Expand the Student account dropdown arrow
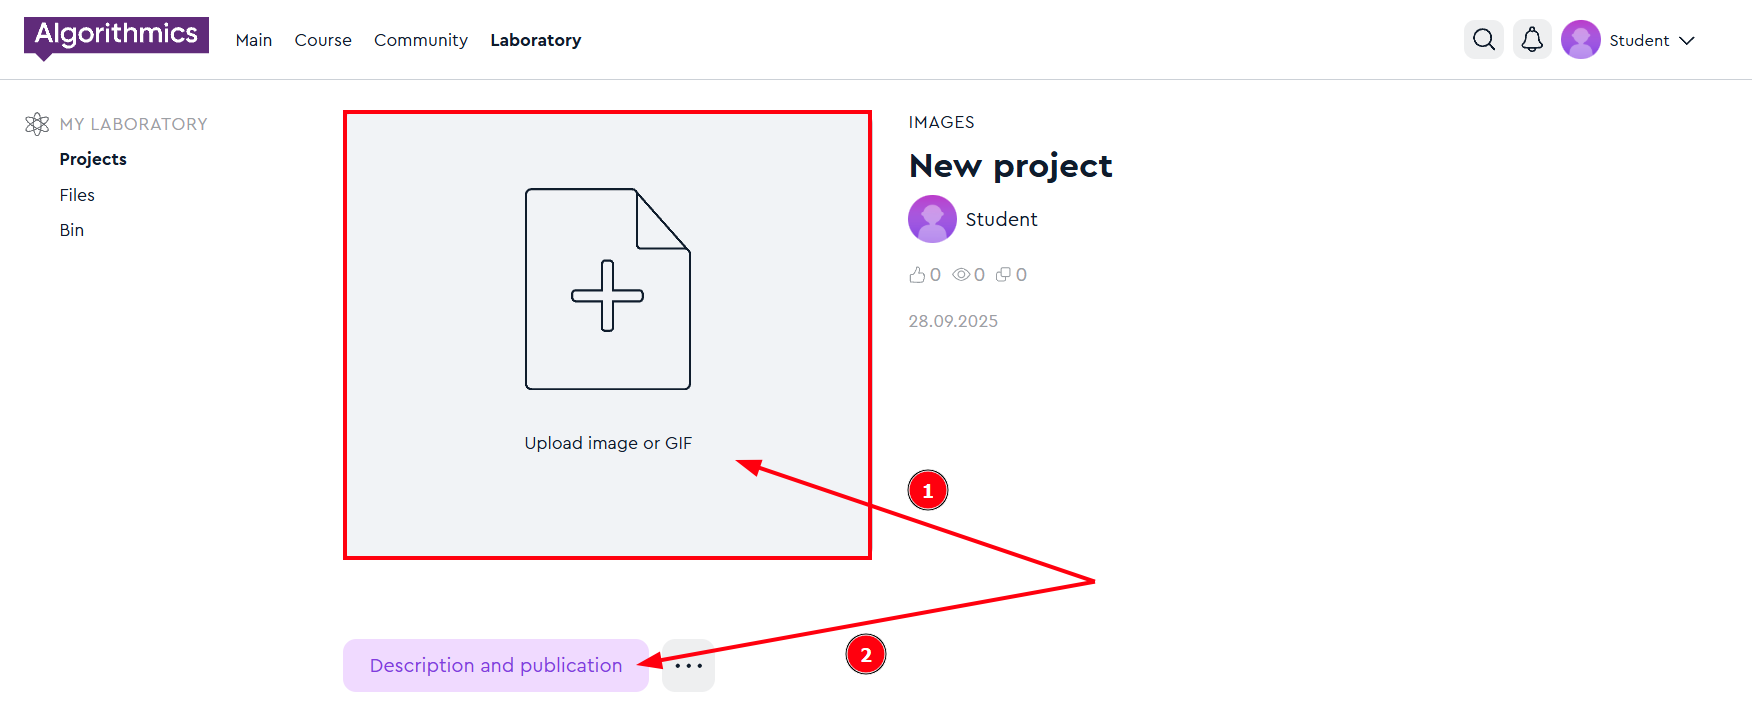Viewport: 1752px width, 721px height. click(1687, 41)
